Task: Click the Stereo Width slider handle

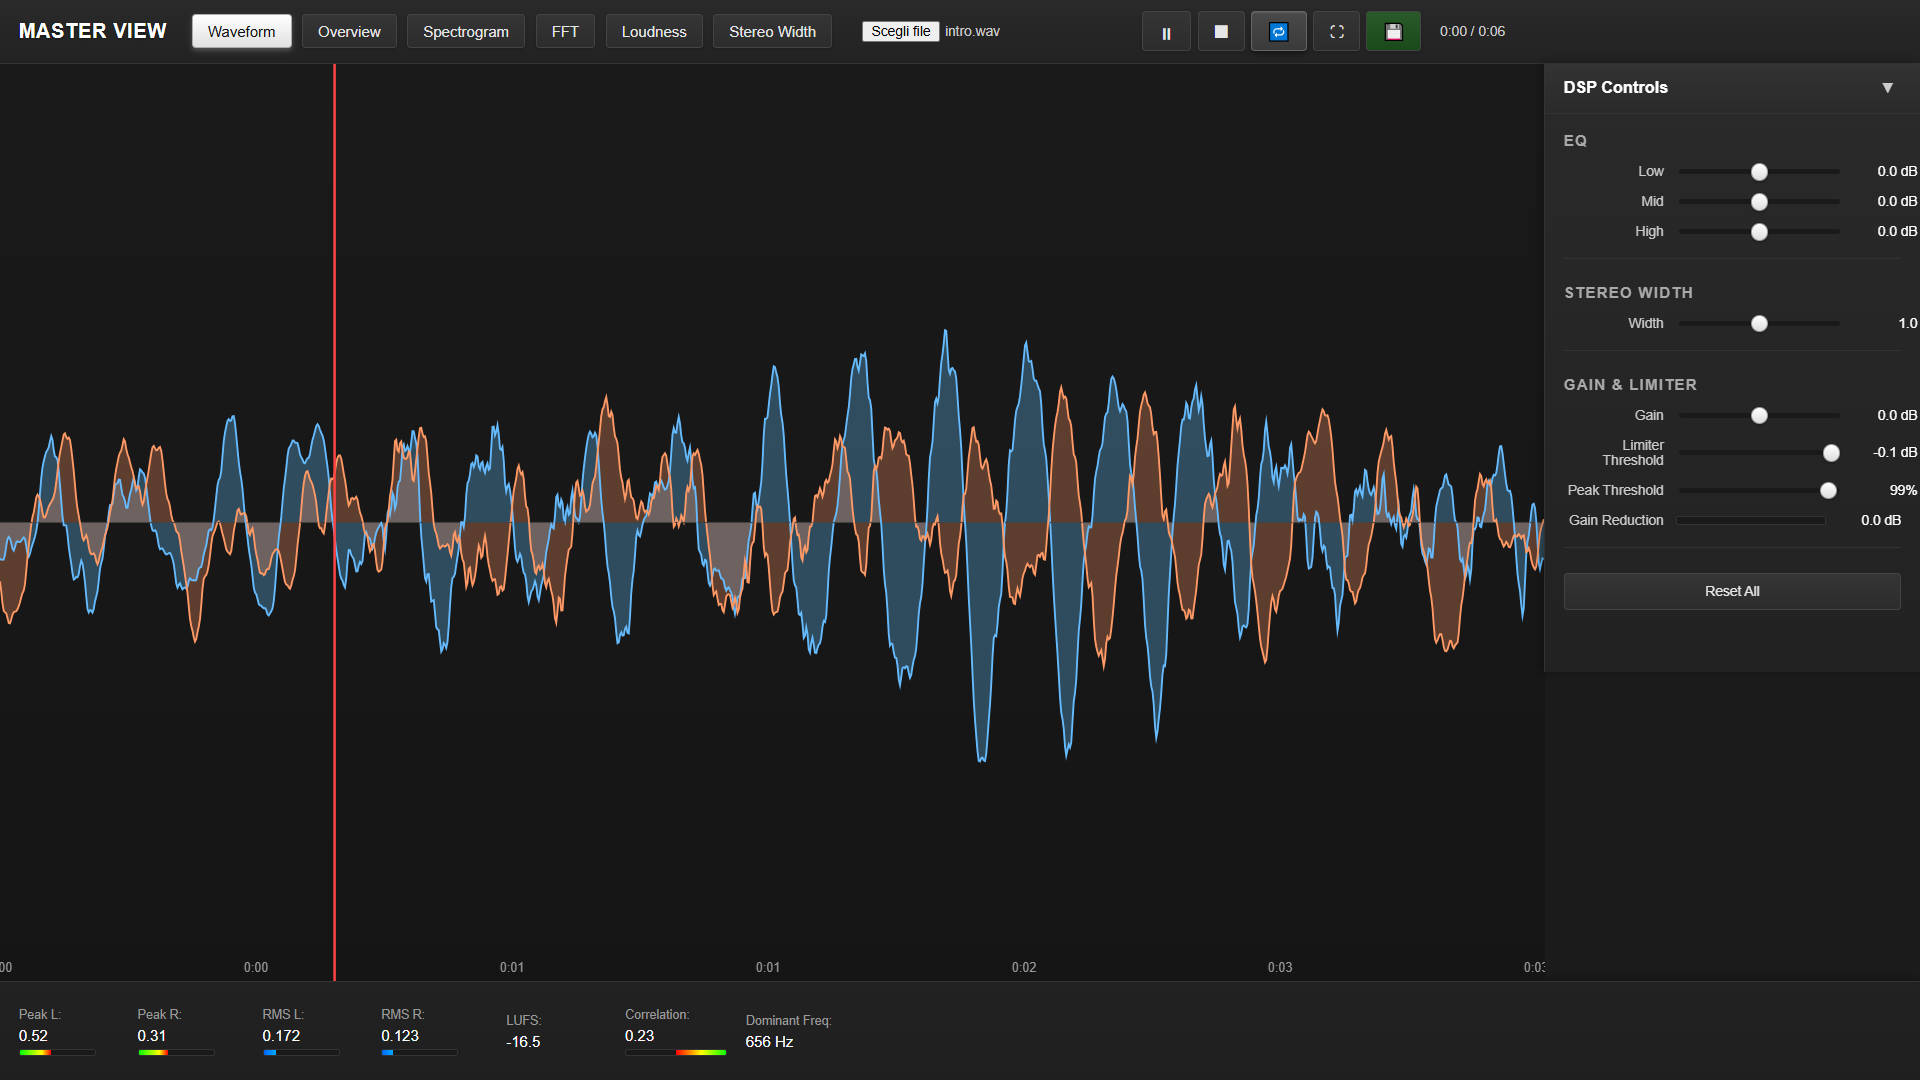Action: coord(1759,324)
